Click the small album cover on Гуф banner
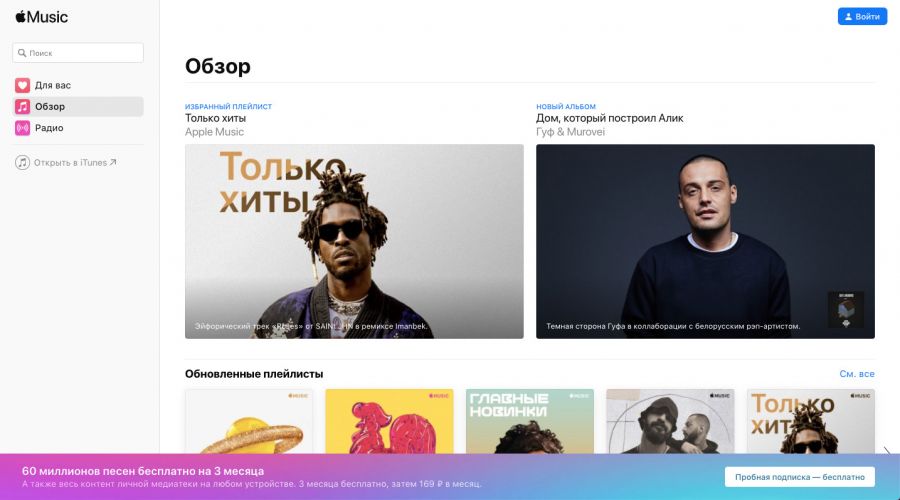The width and height of the screenshot is (900, 500). point(845,309)
